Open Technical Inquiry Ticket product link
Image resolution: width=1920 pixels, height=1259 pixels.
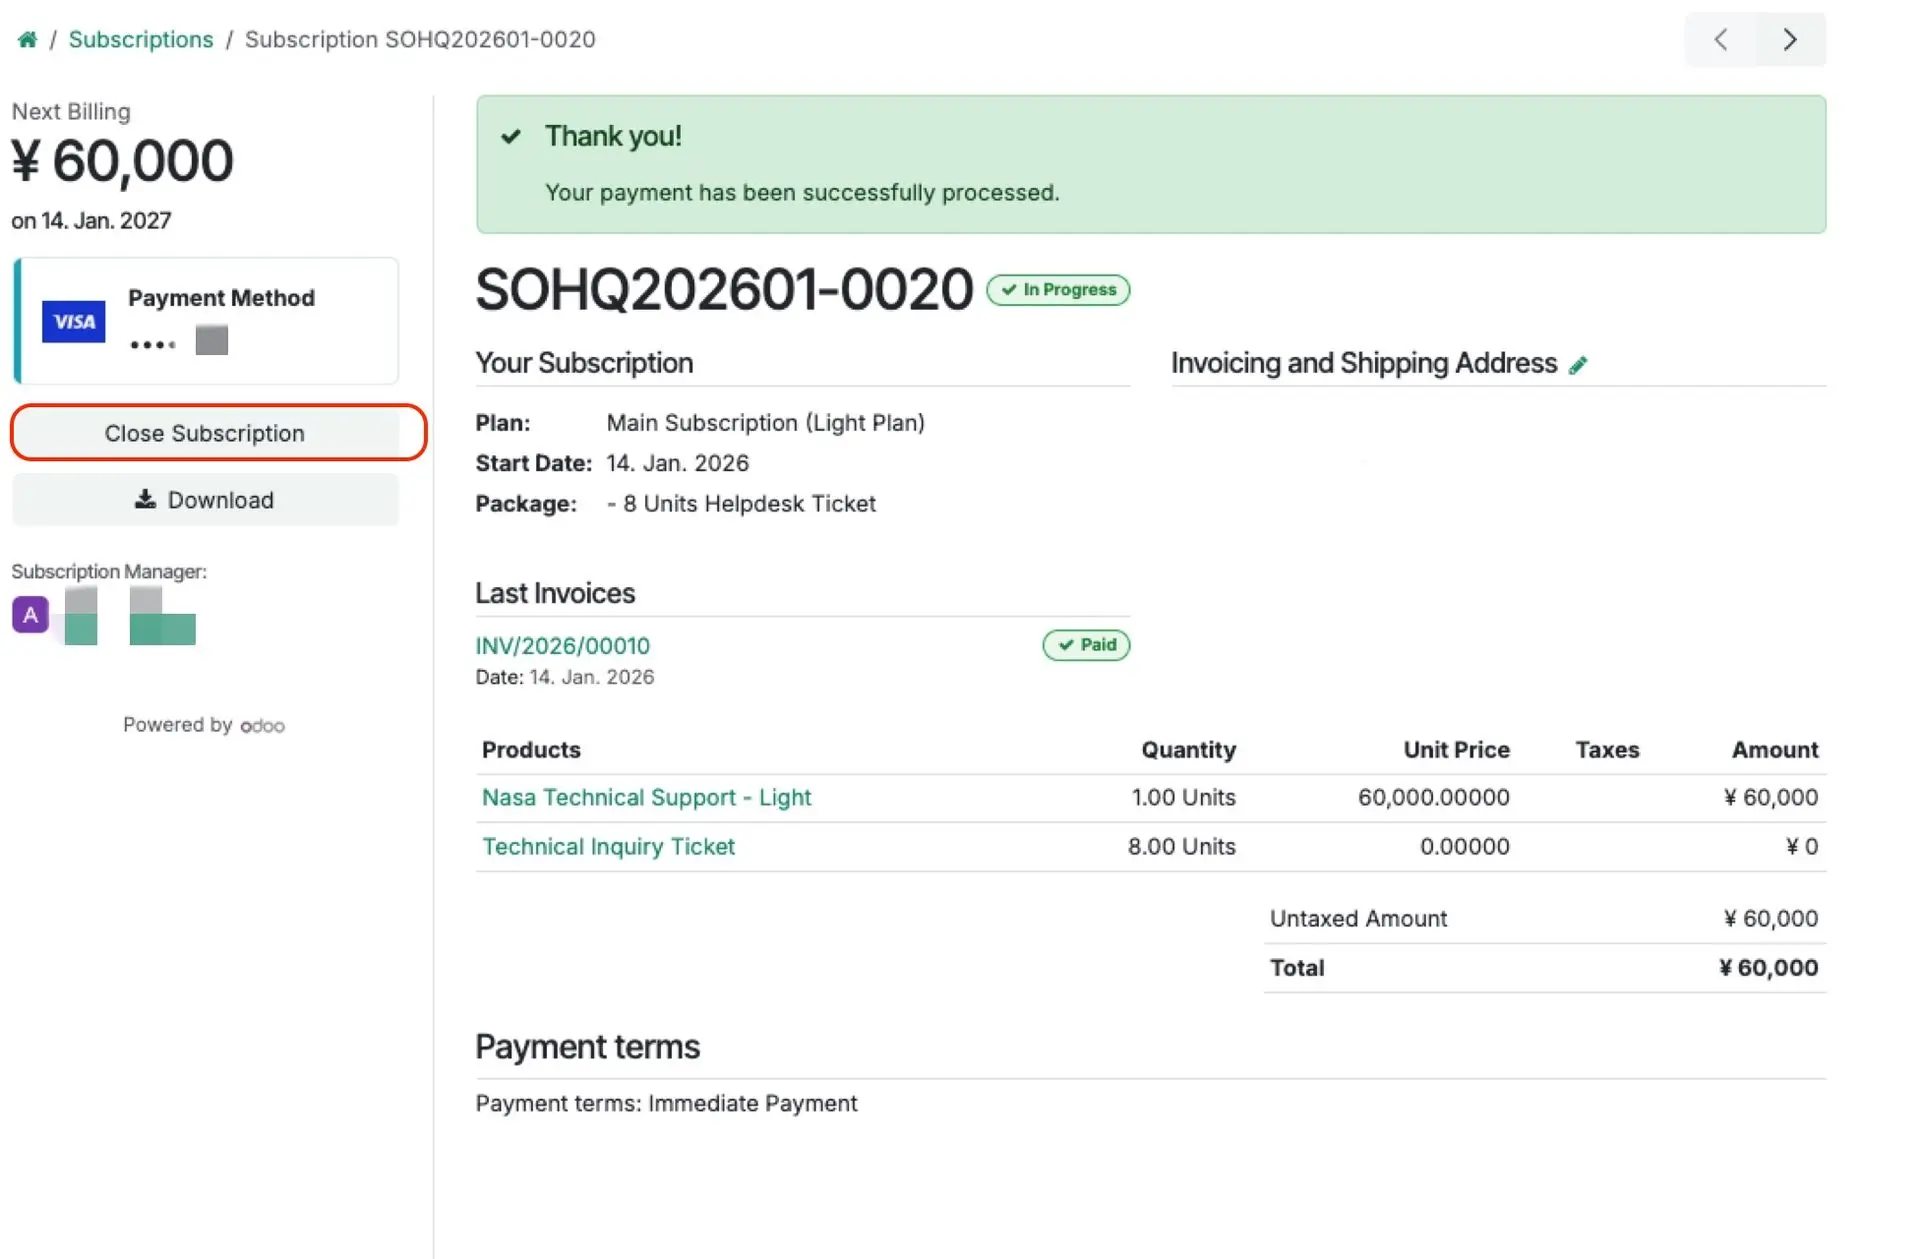[x=608, y=846]
